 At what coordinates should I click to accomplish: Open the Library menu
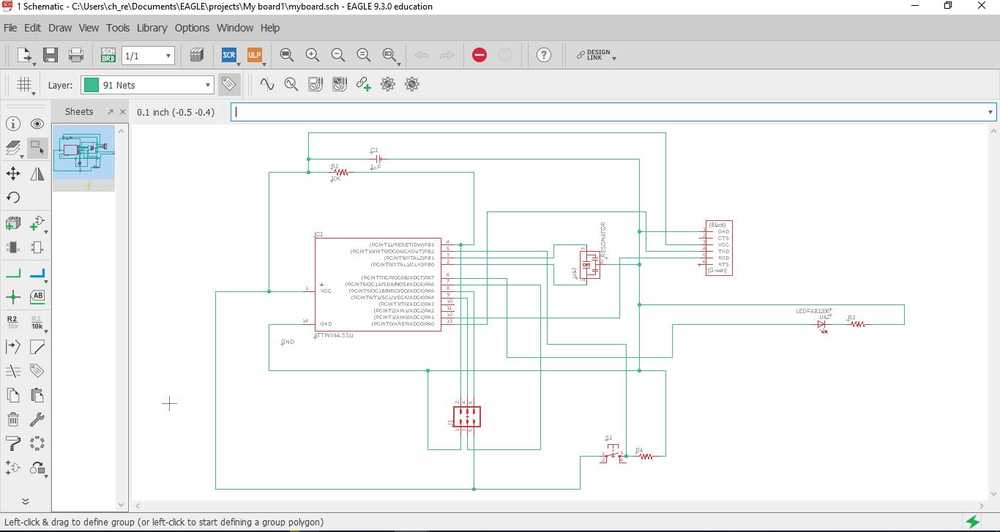click(152, 28)
